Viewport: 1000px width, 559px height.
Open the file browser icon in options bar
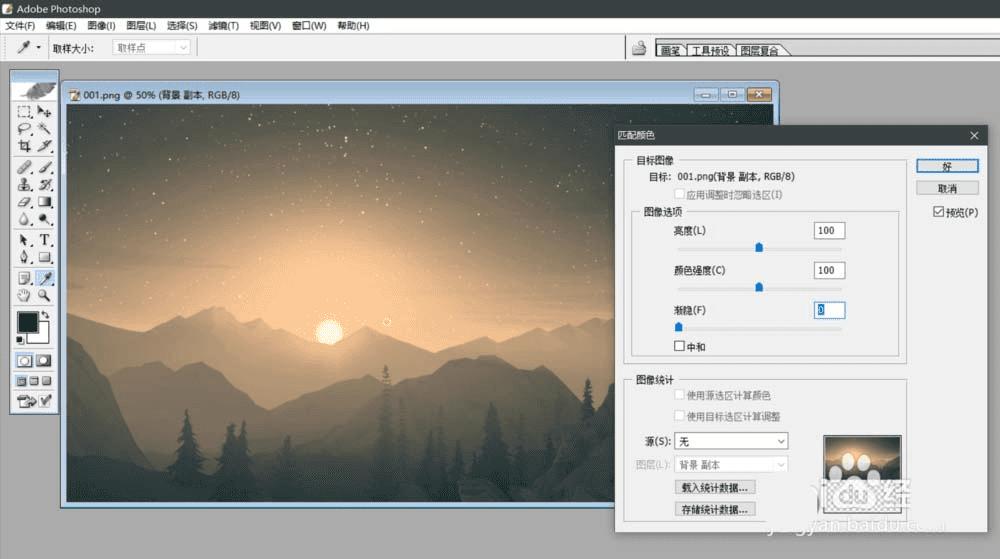[638, 48]
